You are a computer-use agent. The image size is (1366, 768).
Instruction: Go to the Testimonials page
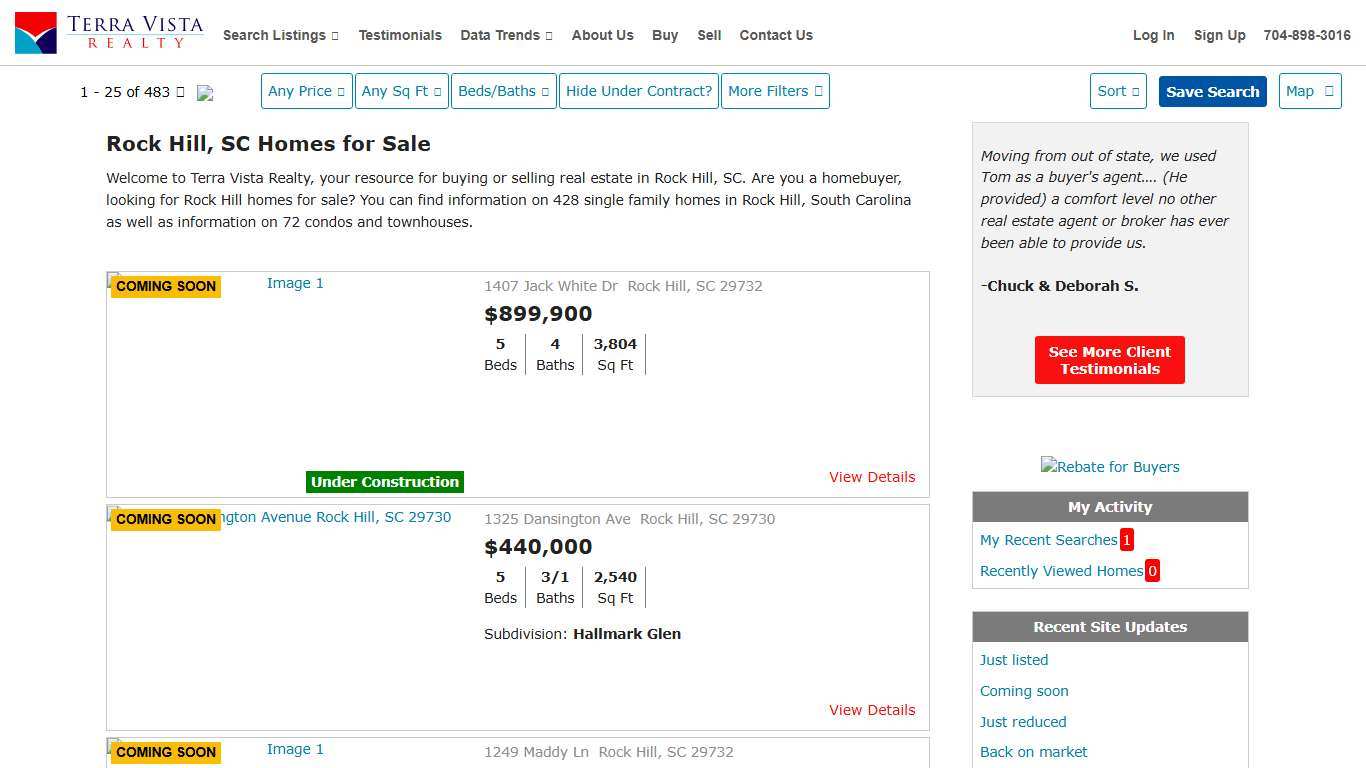point(400,35)
